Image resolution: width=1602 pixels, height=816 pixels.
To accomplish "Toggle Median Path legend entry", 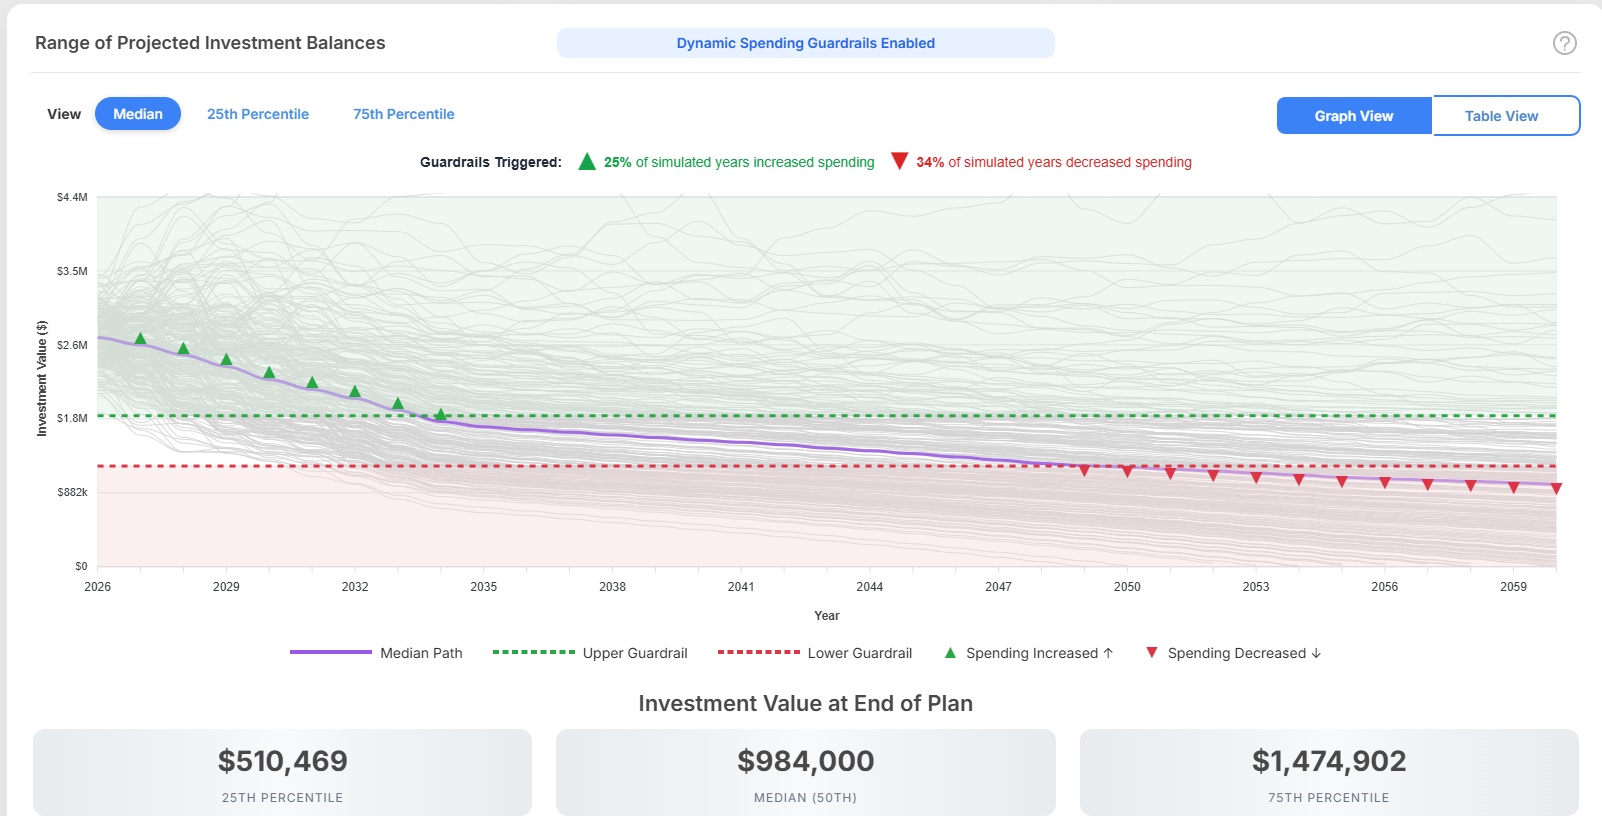I will click(377, 653).
